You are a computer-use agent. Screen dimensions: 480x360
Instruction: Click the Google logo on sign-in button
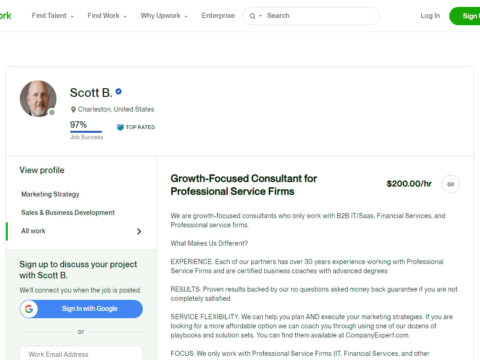click(x=29, y=309)
